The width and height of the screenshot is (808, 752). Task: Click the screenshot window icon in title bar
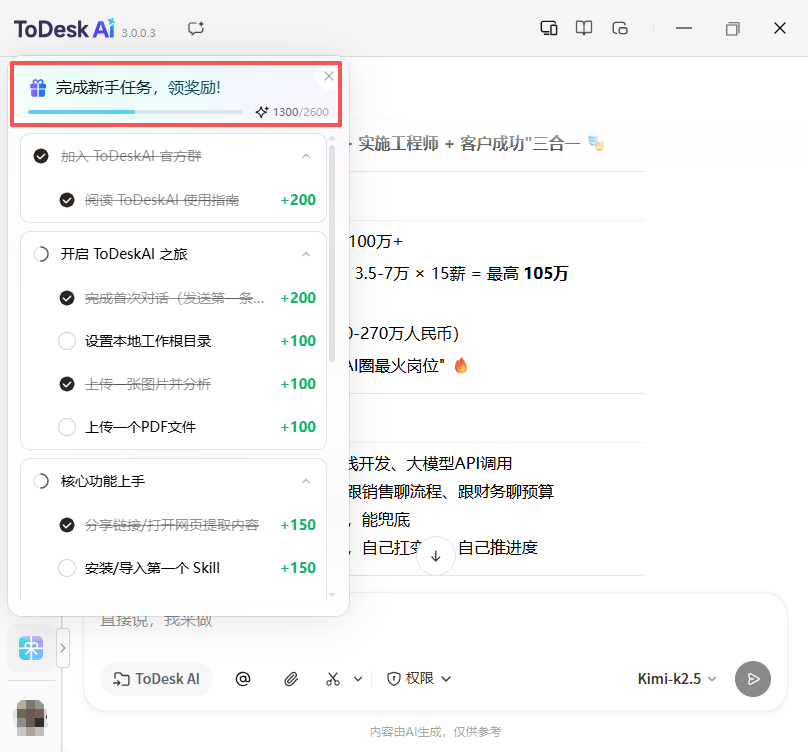click(x=619, y=28)
